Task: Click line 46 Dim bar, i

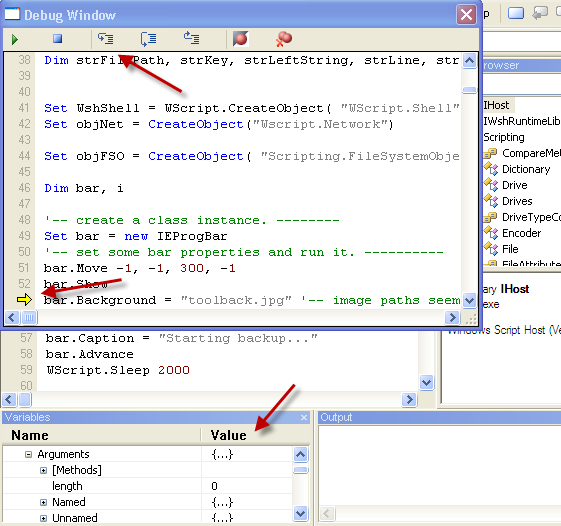Action: click(84, 188)
